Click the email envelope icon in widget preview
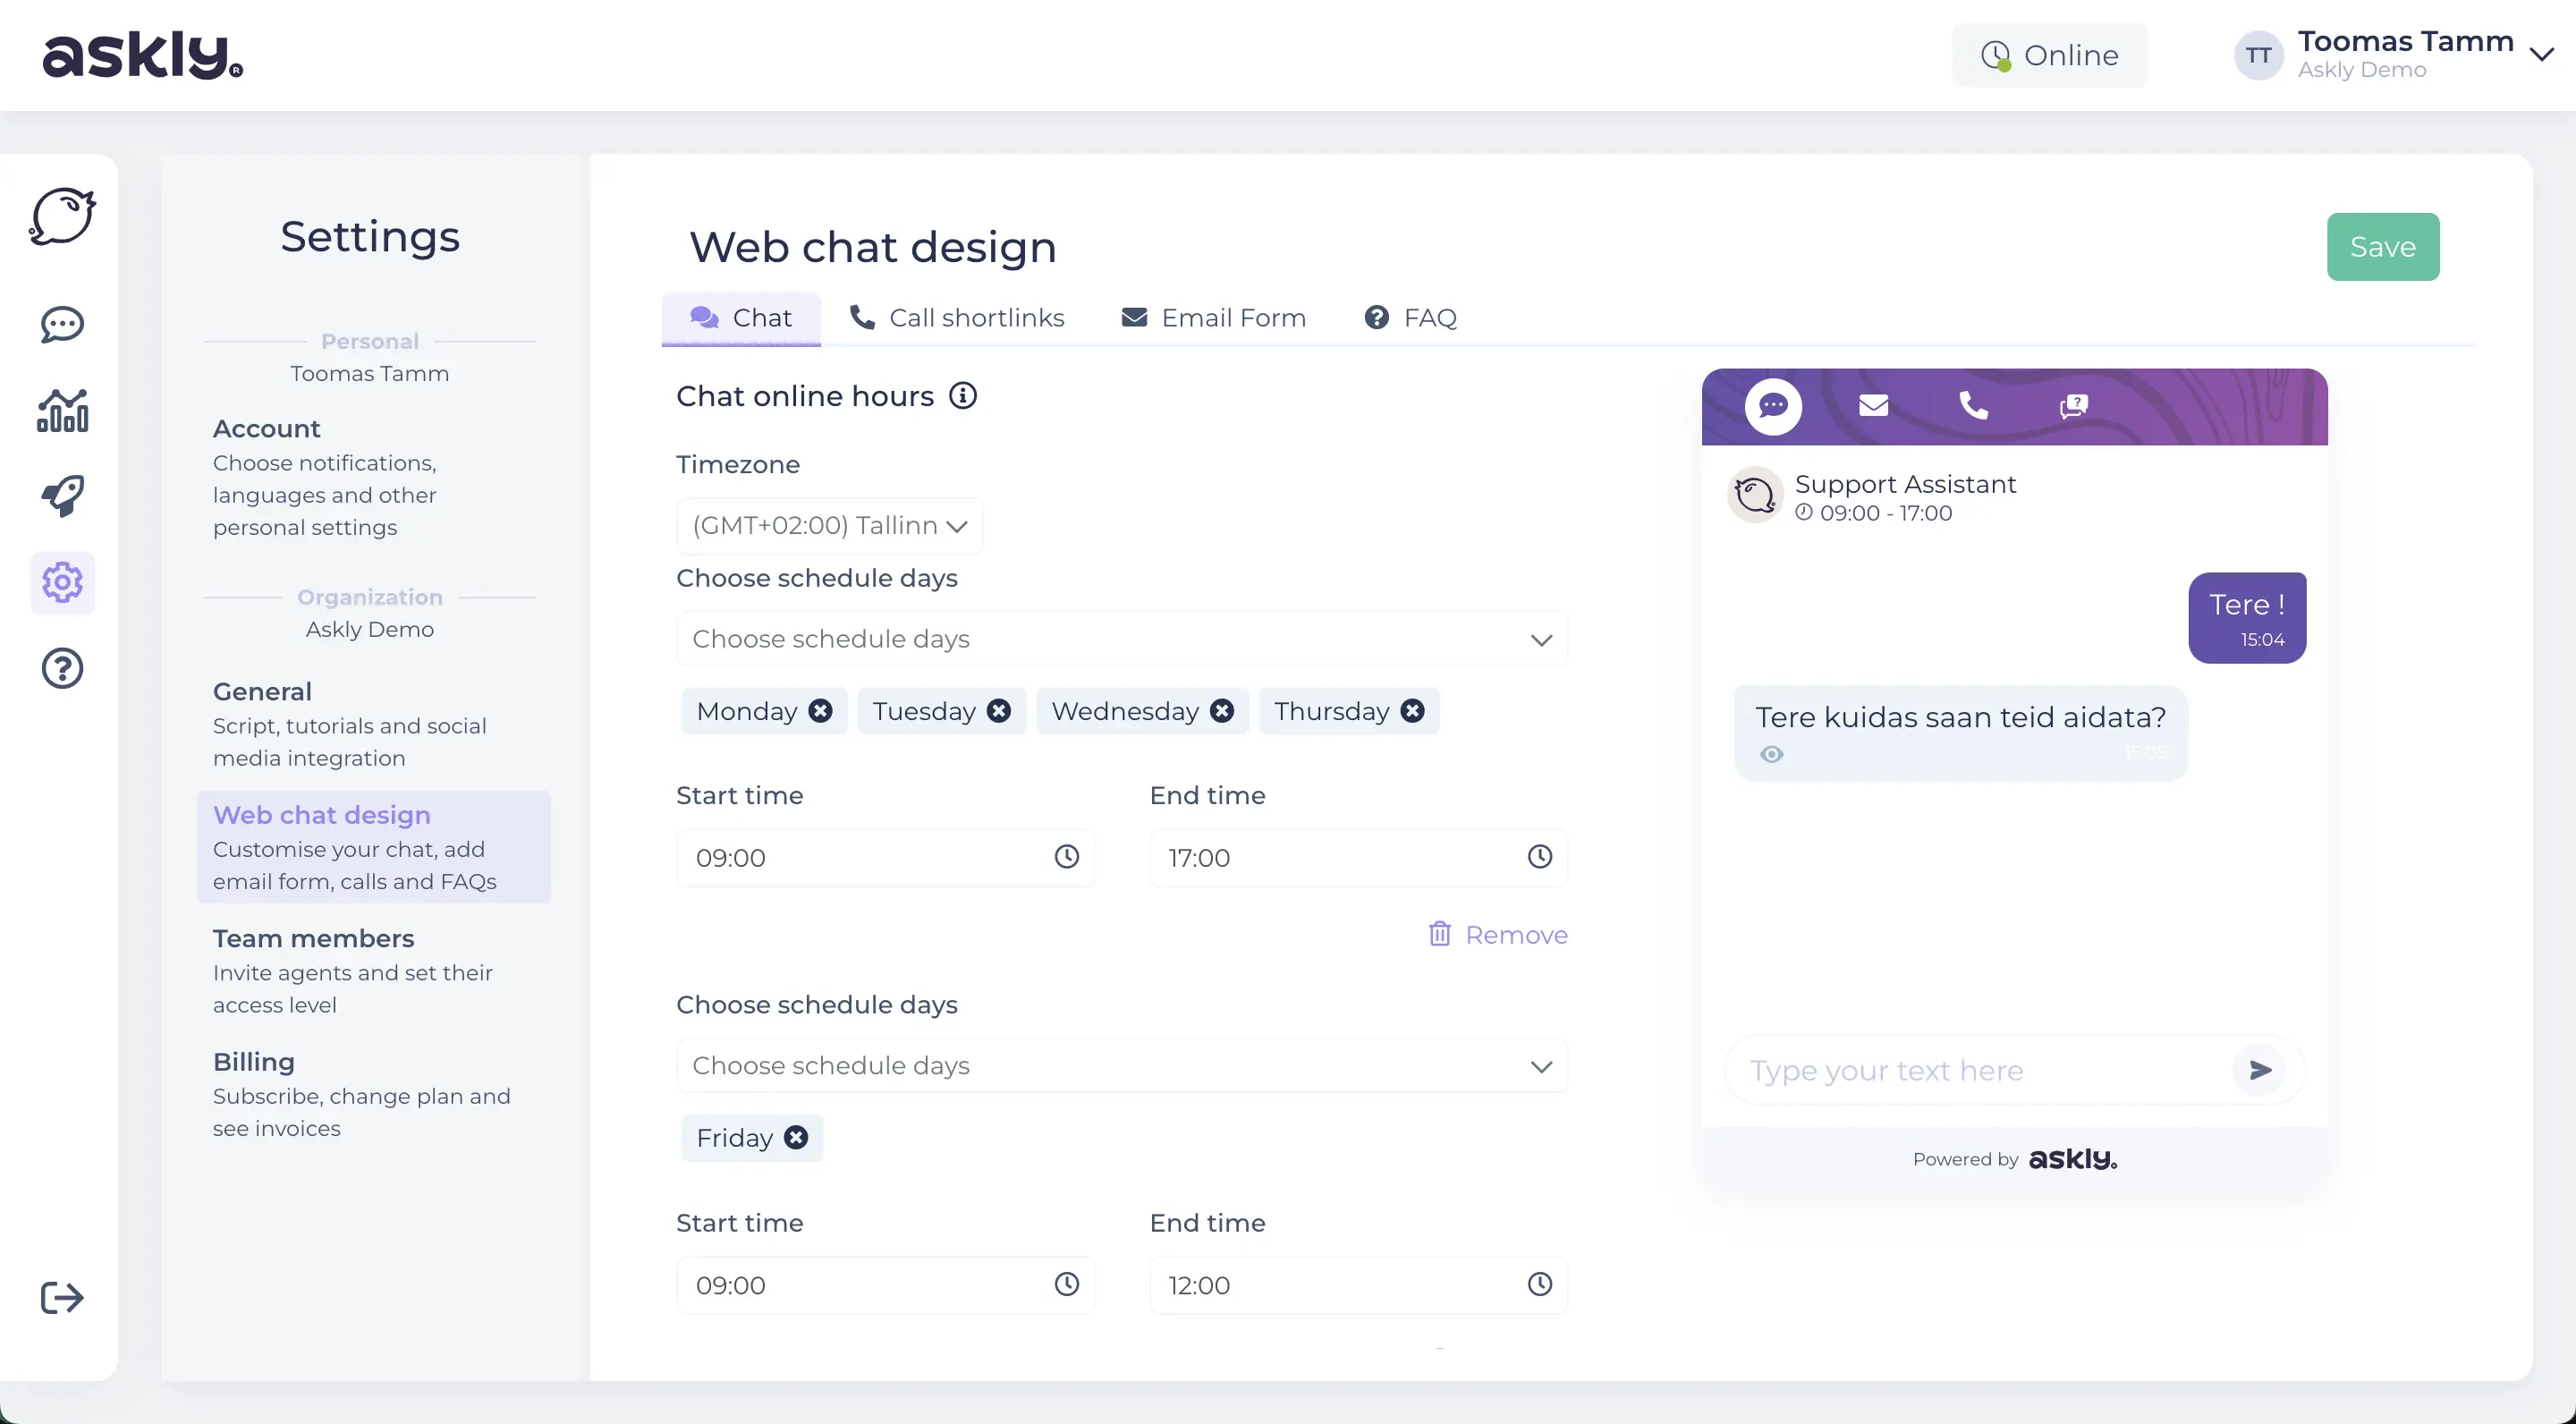Image resolution: width=2576 pixels, height=1424 pixels. coord(1873,405)
